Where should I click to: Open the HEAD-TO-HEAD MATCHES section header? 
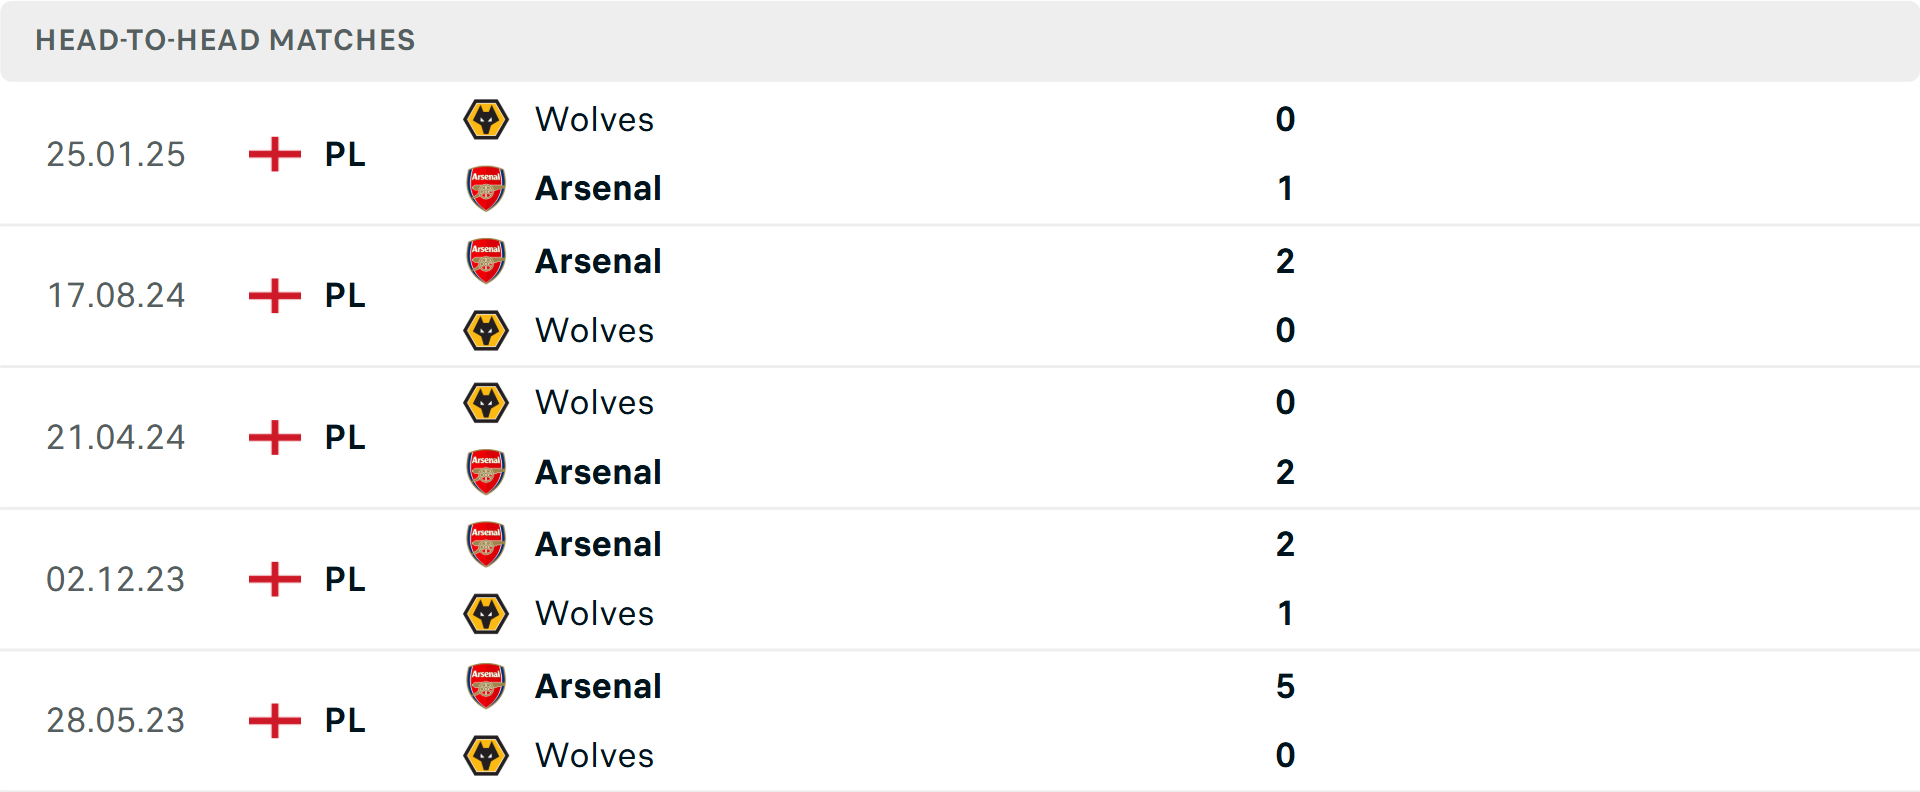(x=225, y=41)
